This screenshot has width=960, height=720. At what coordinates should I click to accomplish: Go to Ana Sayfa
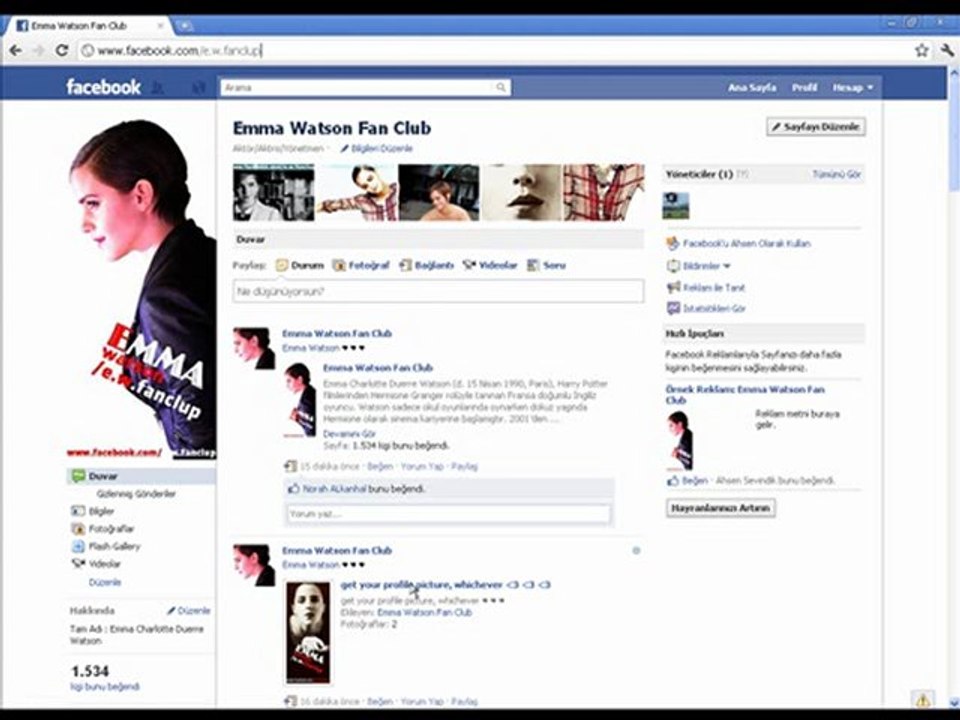pyautogui.click(x=752, y=88)
